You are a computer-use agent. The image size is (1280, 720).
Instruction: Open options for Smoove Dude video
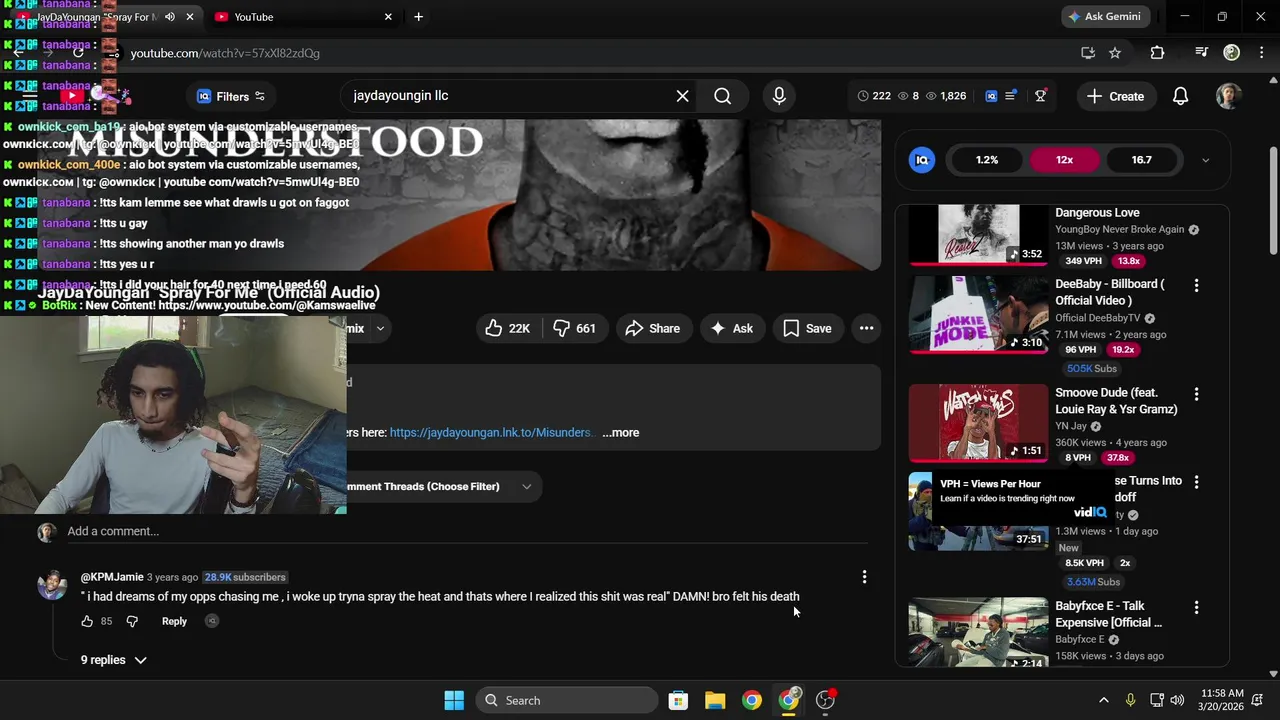click(x=1196, y=394)
